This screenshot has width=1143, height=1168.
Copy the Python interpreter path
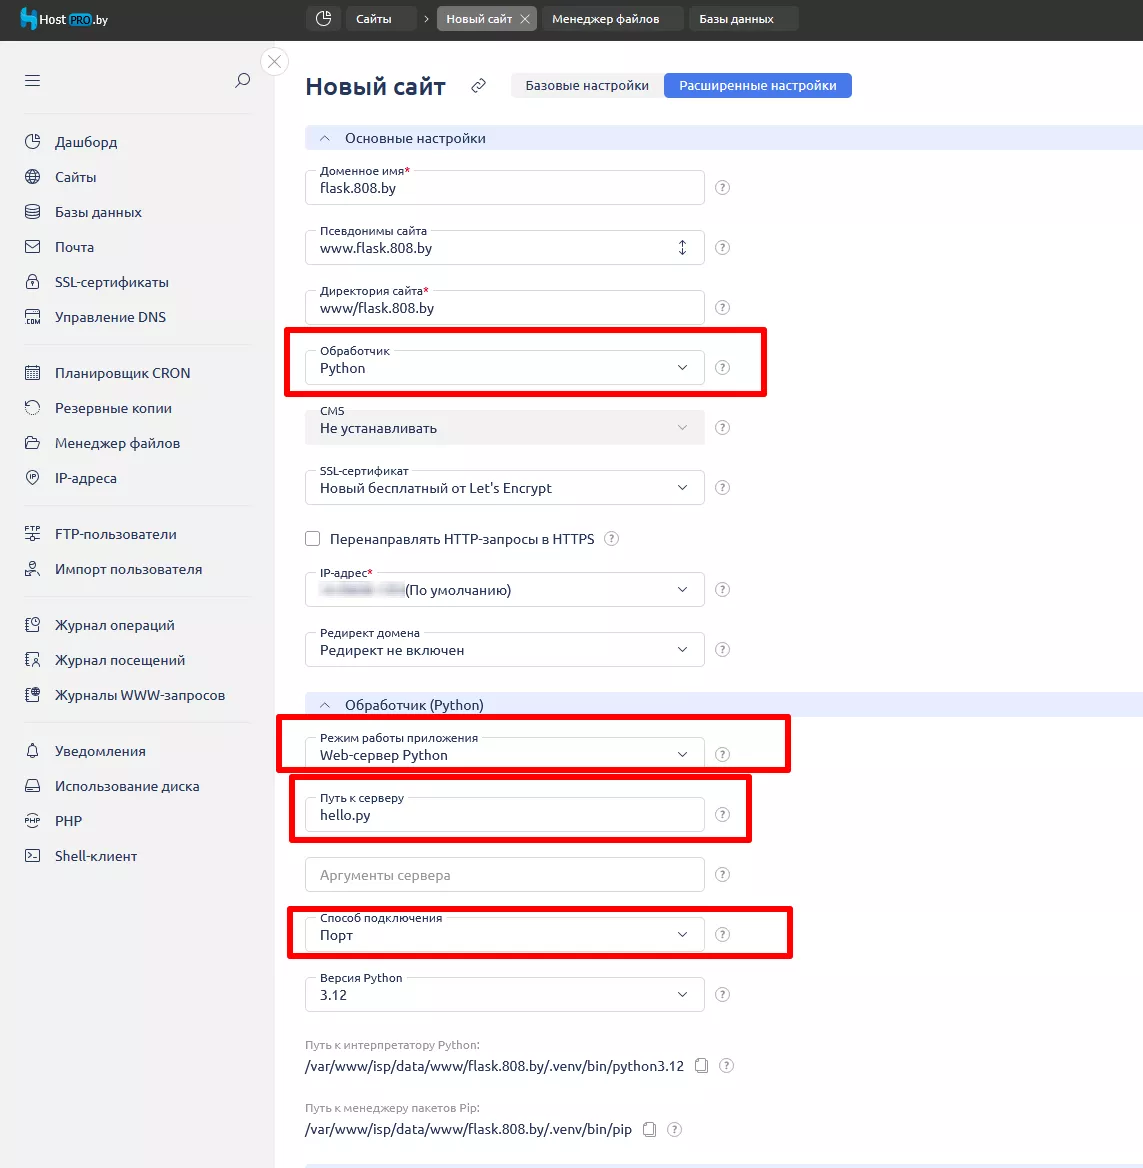tap(701, 1065)
